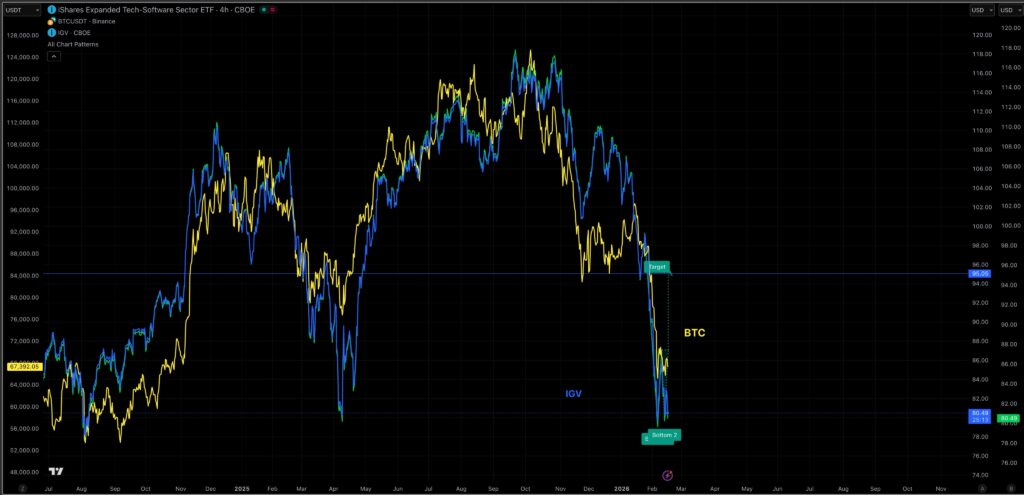Click the purple lightning event marker
Screen dimensions: 1024x495
(667, 475)
